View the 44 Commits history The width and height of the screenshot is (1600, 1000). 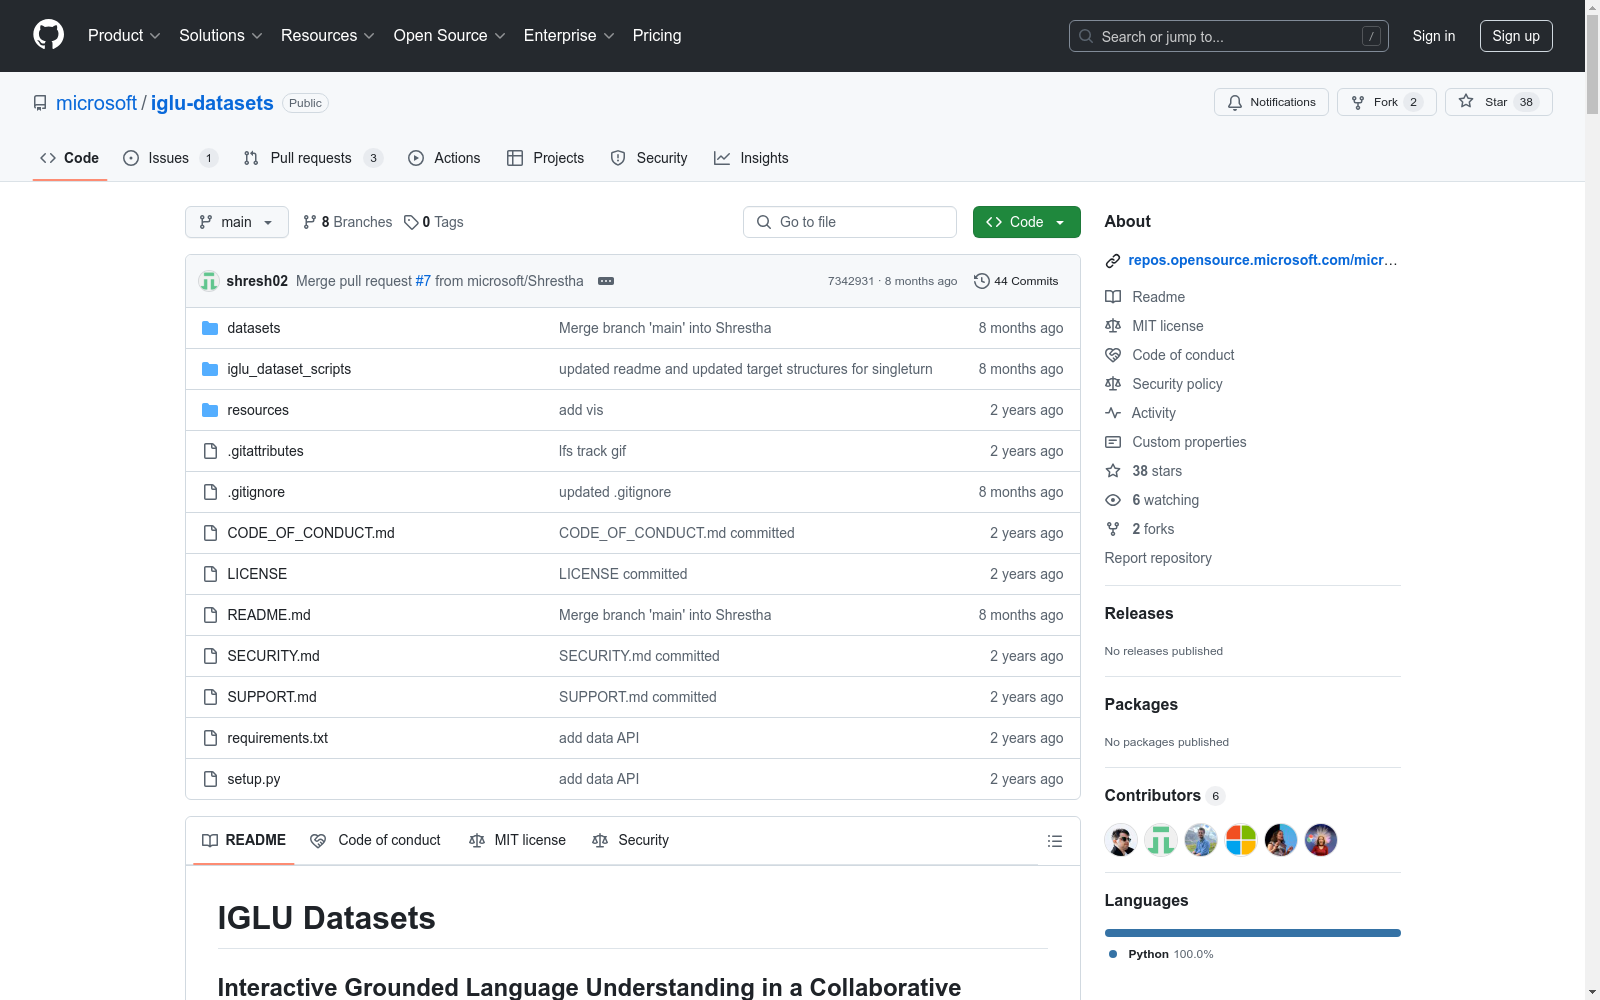pos(1016,281)
